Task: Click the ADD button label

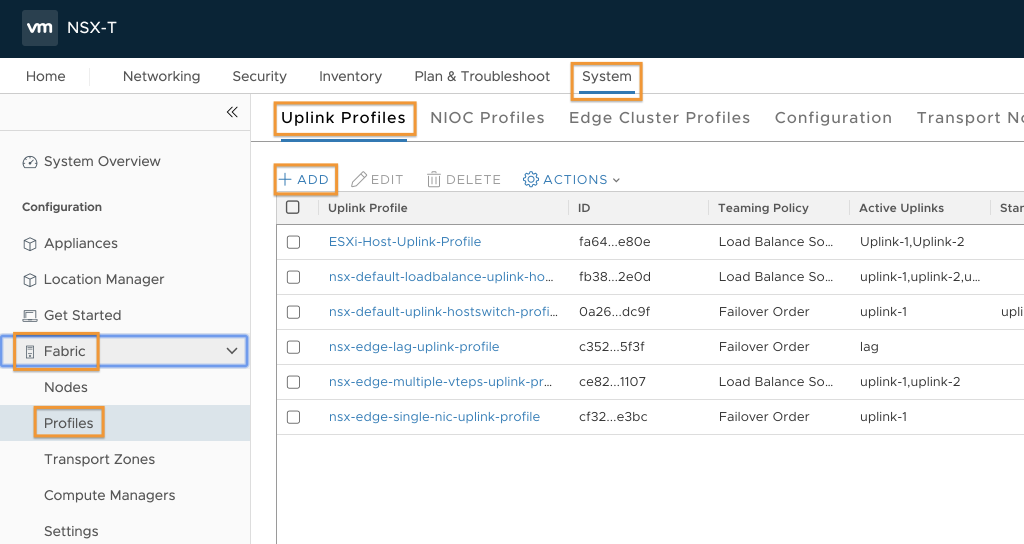Action: [x=313, y=180]
